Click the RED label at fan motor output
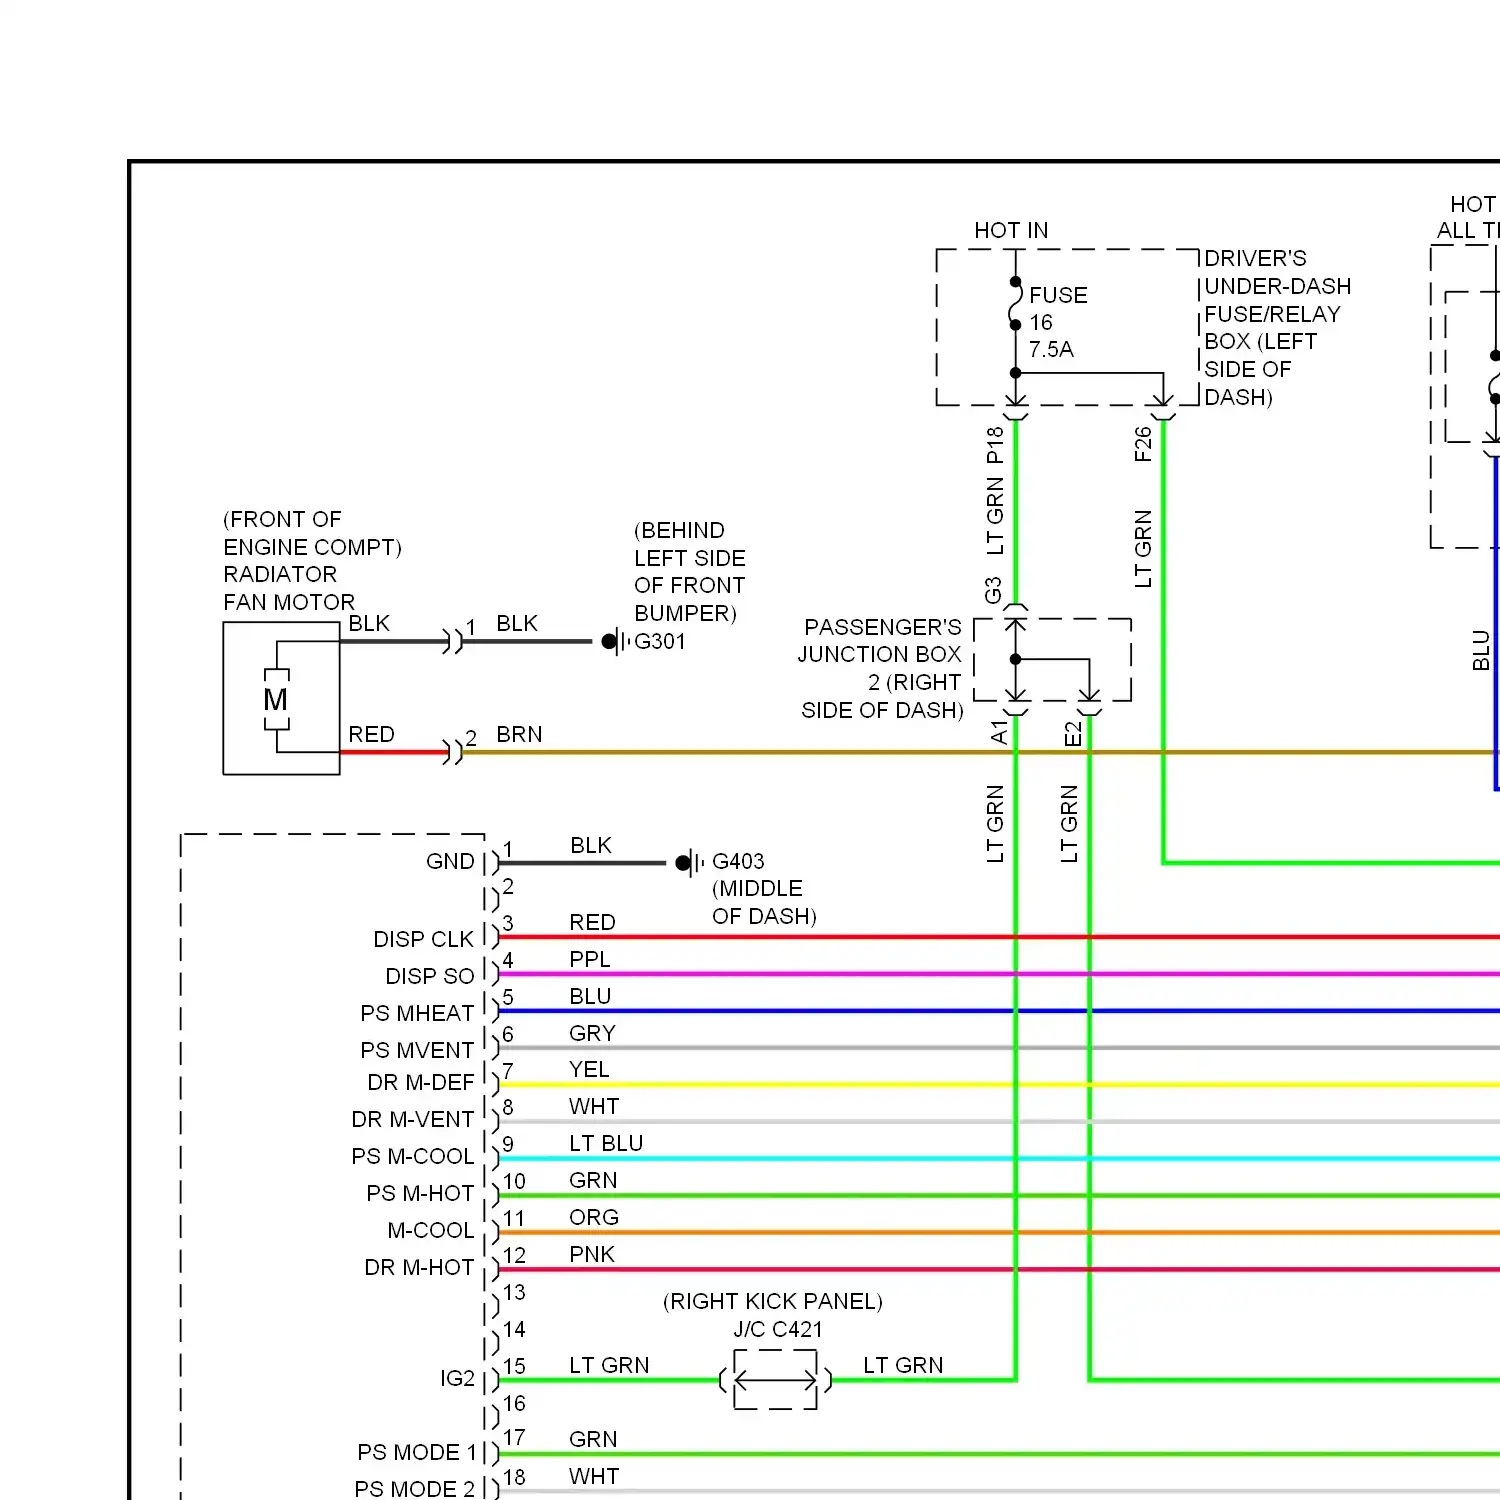The width and height of the screenshot is (1500, 1500). click(371, 734)
